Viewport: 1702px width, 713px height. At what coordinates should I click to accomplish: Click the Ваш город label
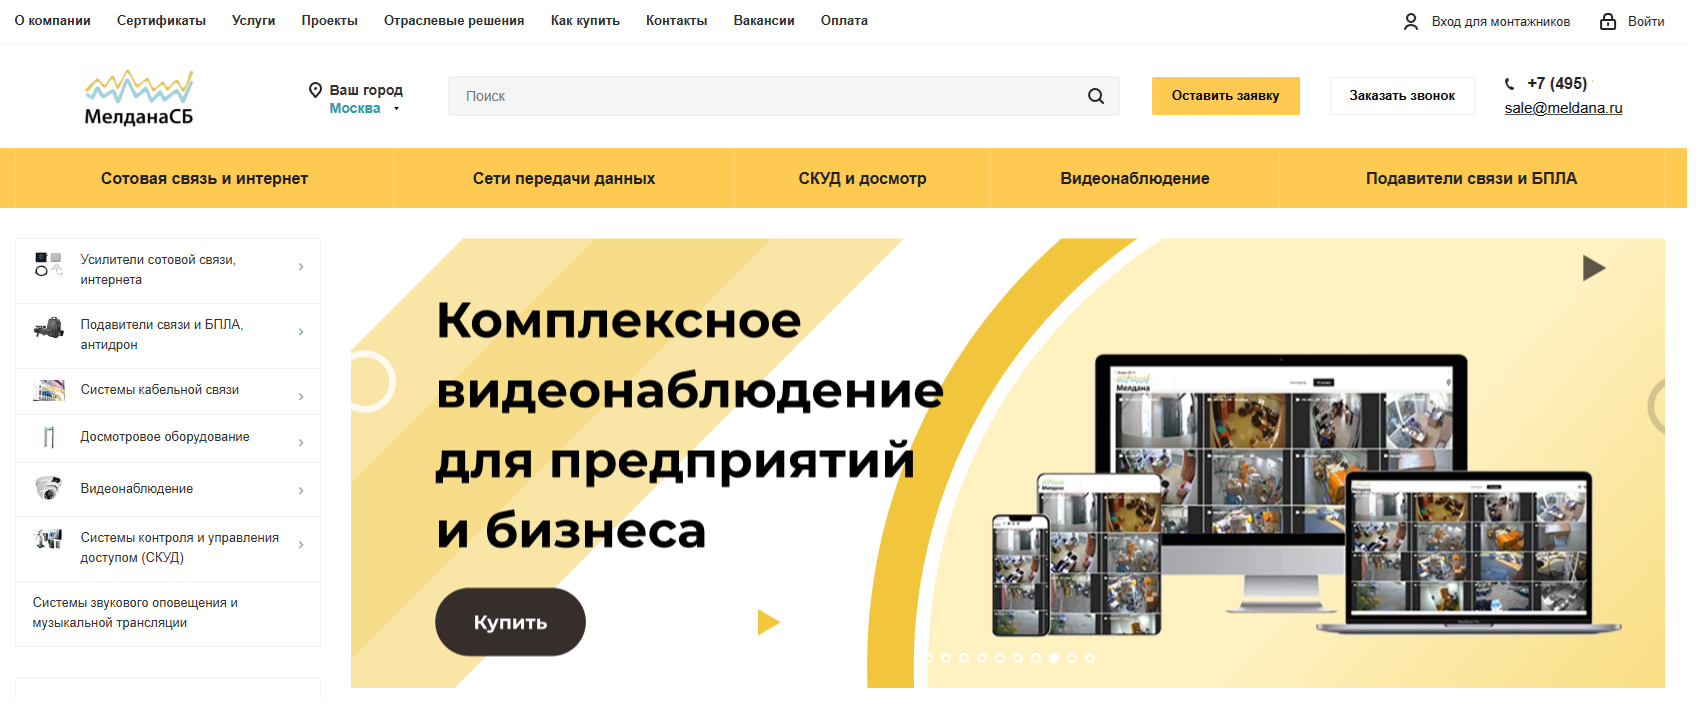[366, 90]
